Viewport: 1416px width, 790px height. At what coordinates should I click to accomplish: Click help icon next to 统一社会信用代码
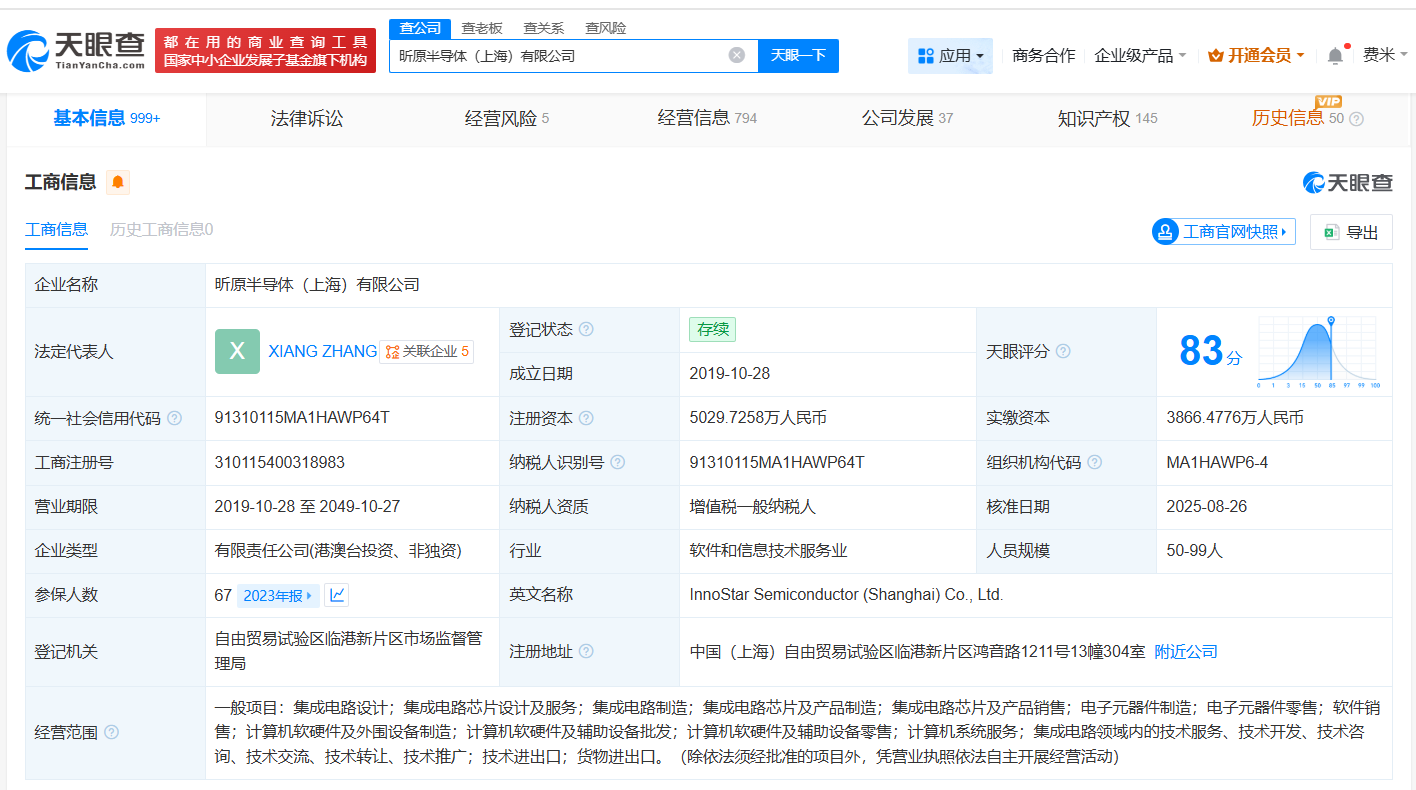[175, 418]
